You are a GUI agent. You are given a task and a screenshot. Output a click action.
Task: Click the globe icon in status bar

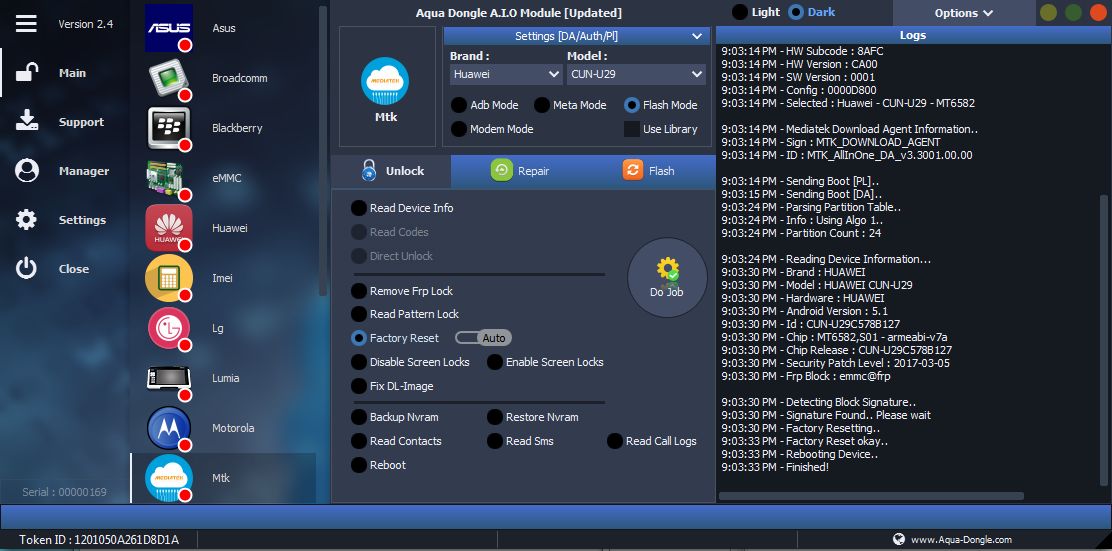tap(899, 540)
